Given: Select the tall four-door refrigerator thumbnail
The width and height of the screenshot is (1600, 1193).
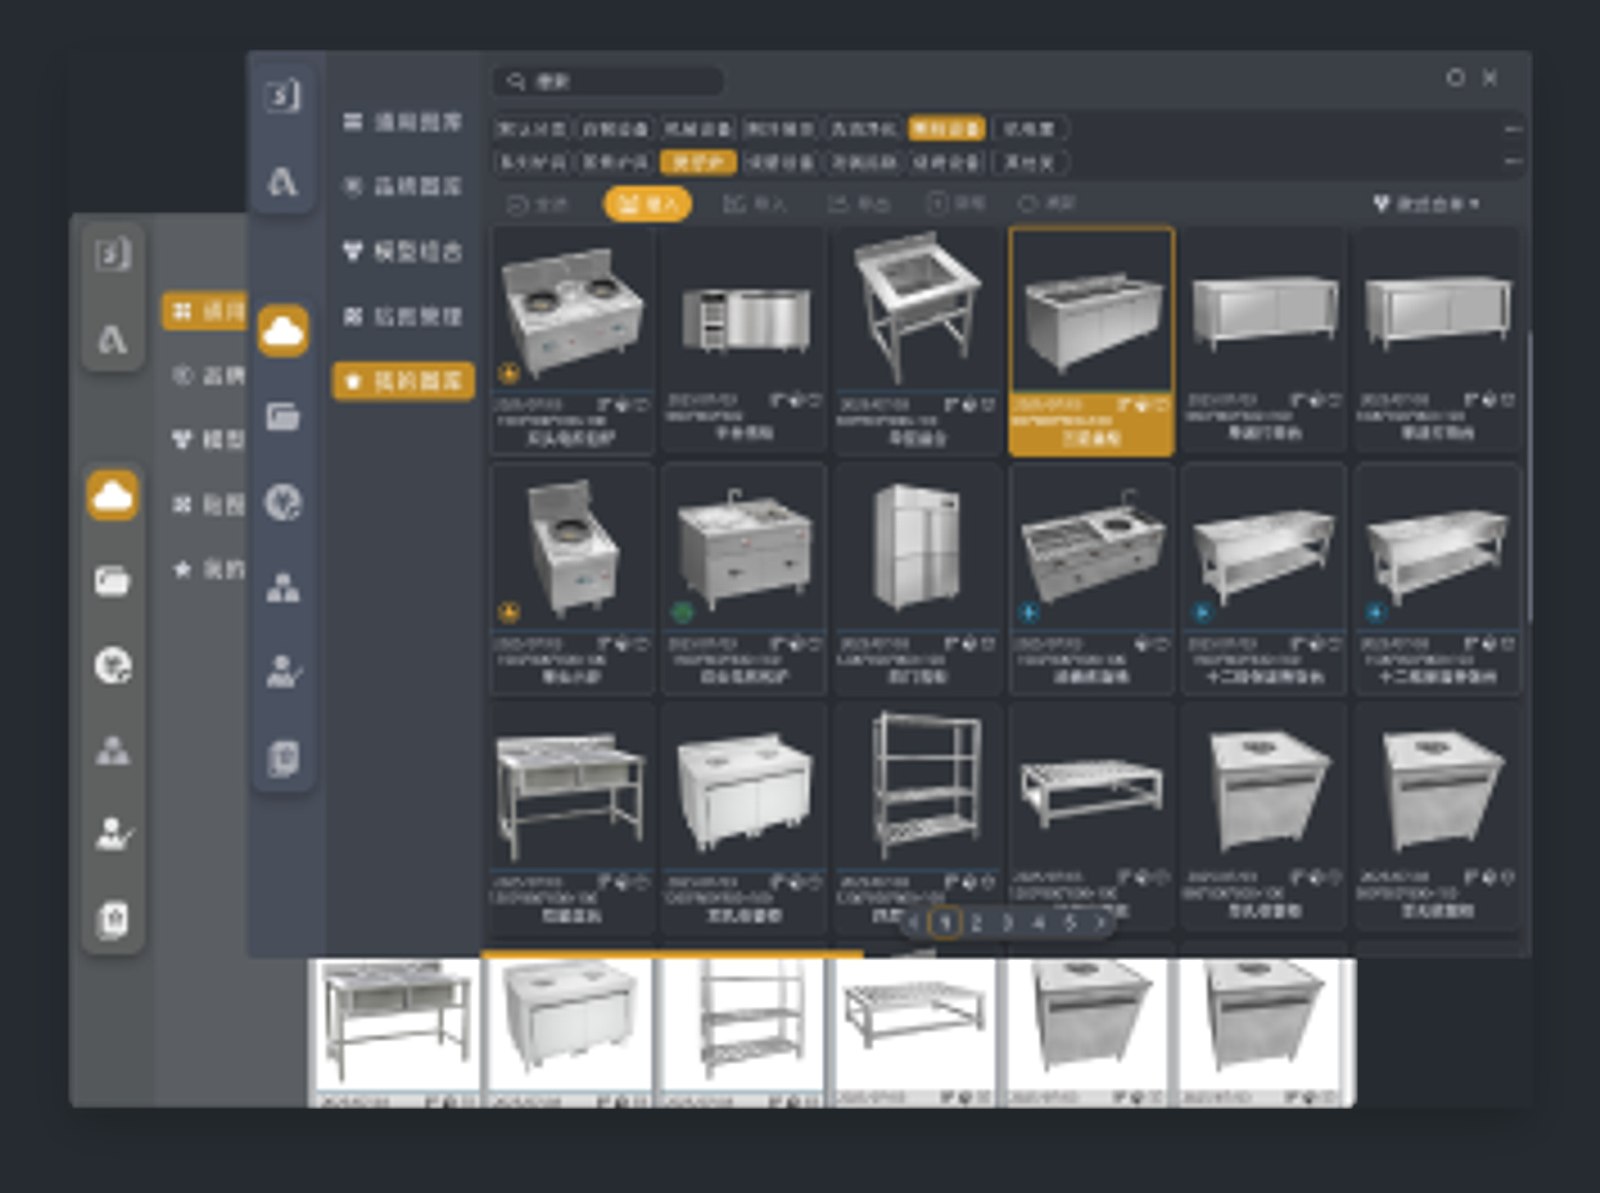Looking at the screenshot, I should coord(917,549).
